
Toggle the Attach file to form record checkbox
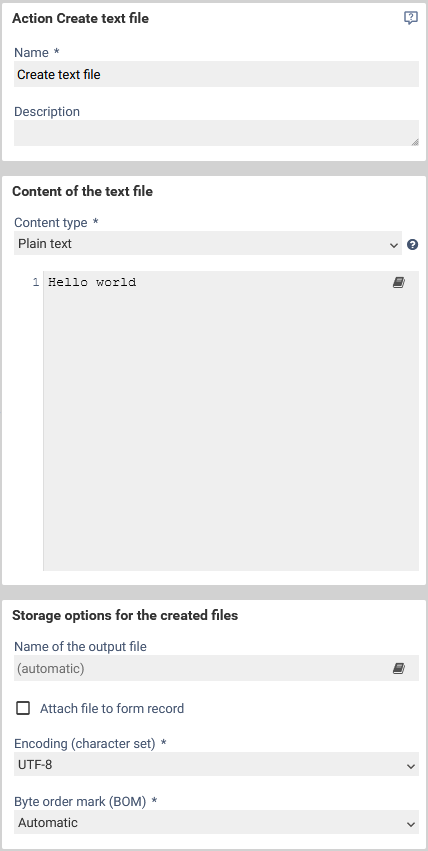click(23, 708)
